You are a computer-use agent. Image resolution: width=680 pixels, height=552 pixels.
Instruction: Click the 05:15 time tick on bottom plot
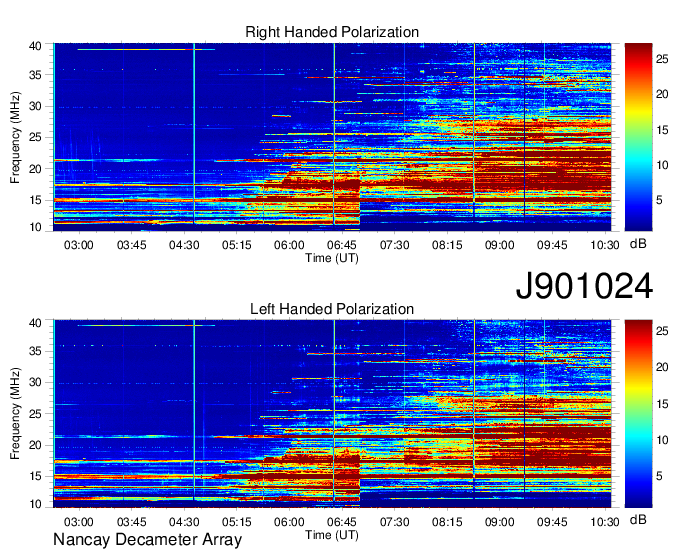coord(237,522)
